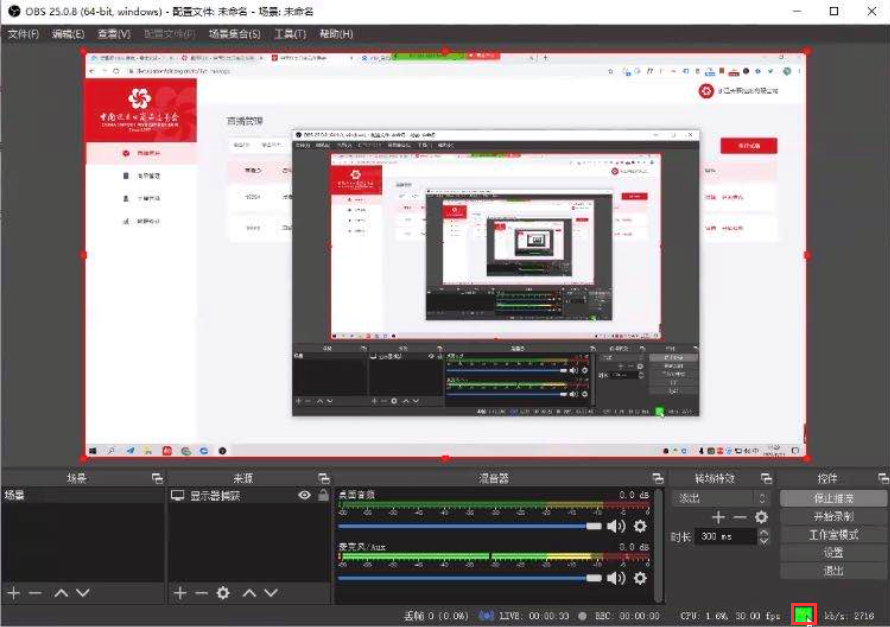The height and width of the screenshot is (627, 890).
Task: Click the desktop audio volume slider
Action: point(470,526)
